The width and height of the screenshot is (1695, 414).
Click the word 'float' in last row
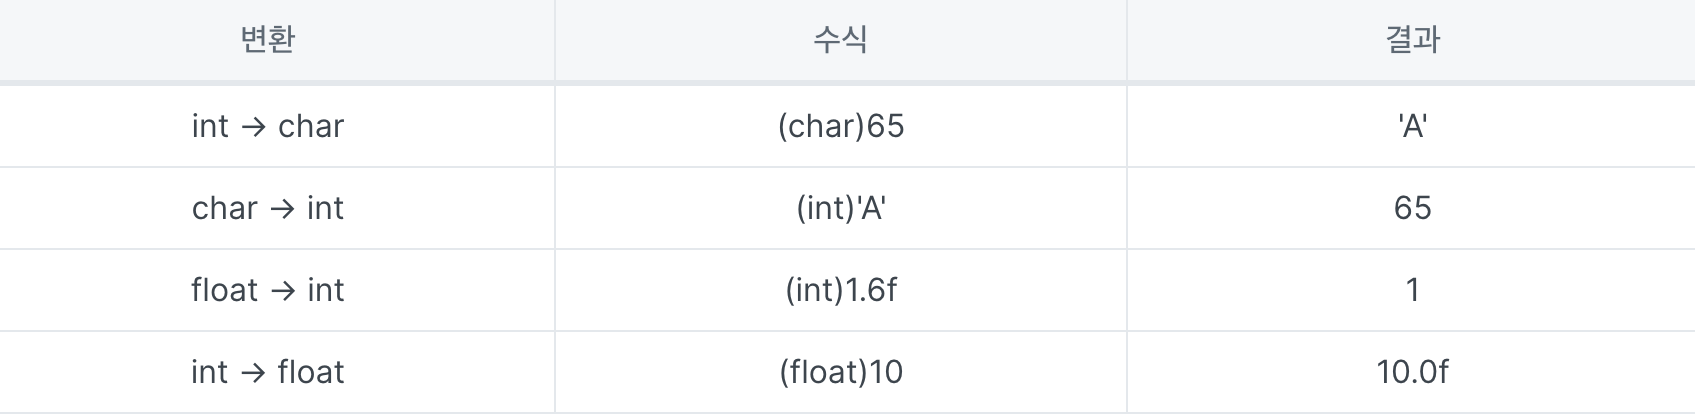(x=311, y=372)
